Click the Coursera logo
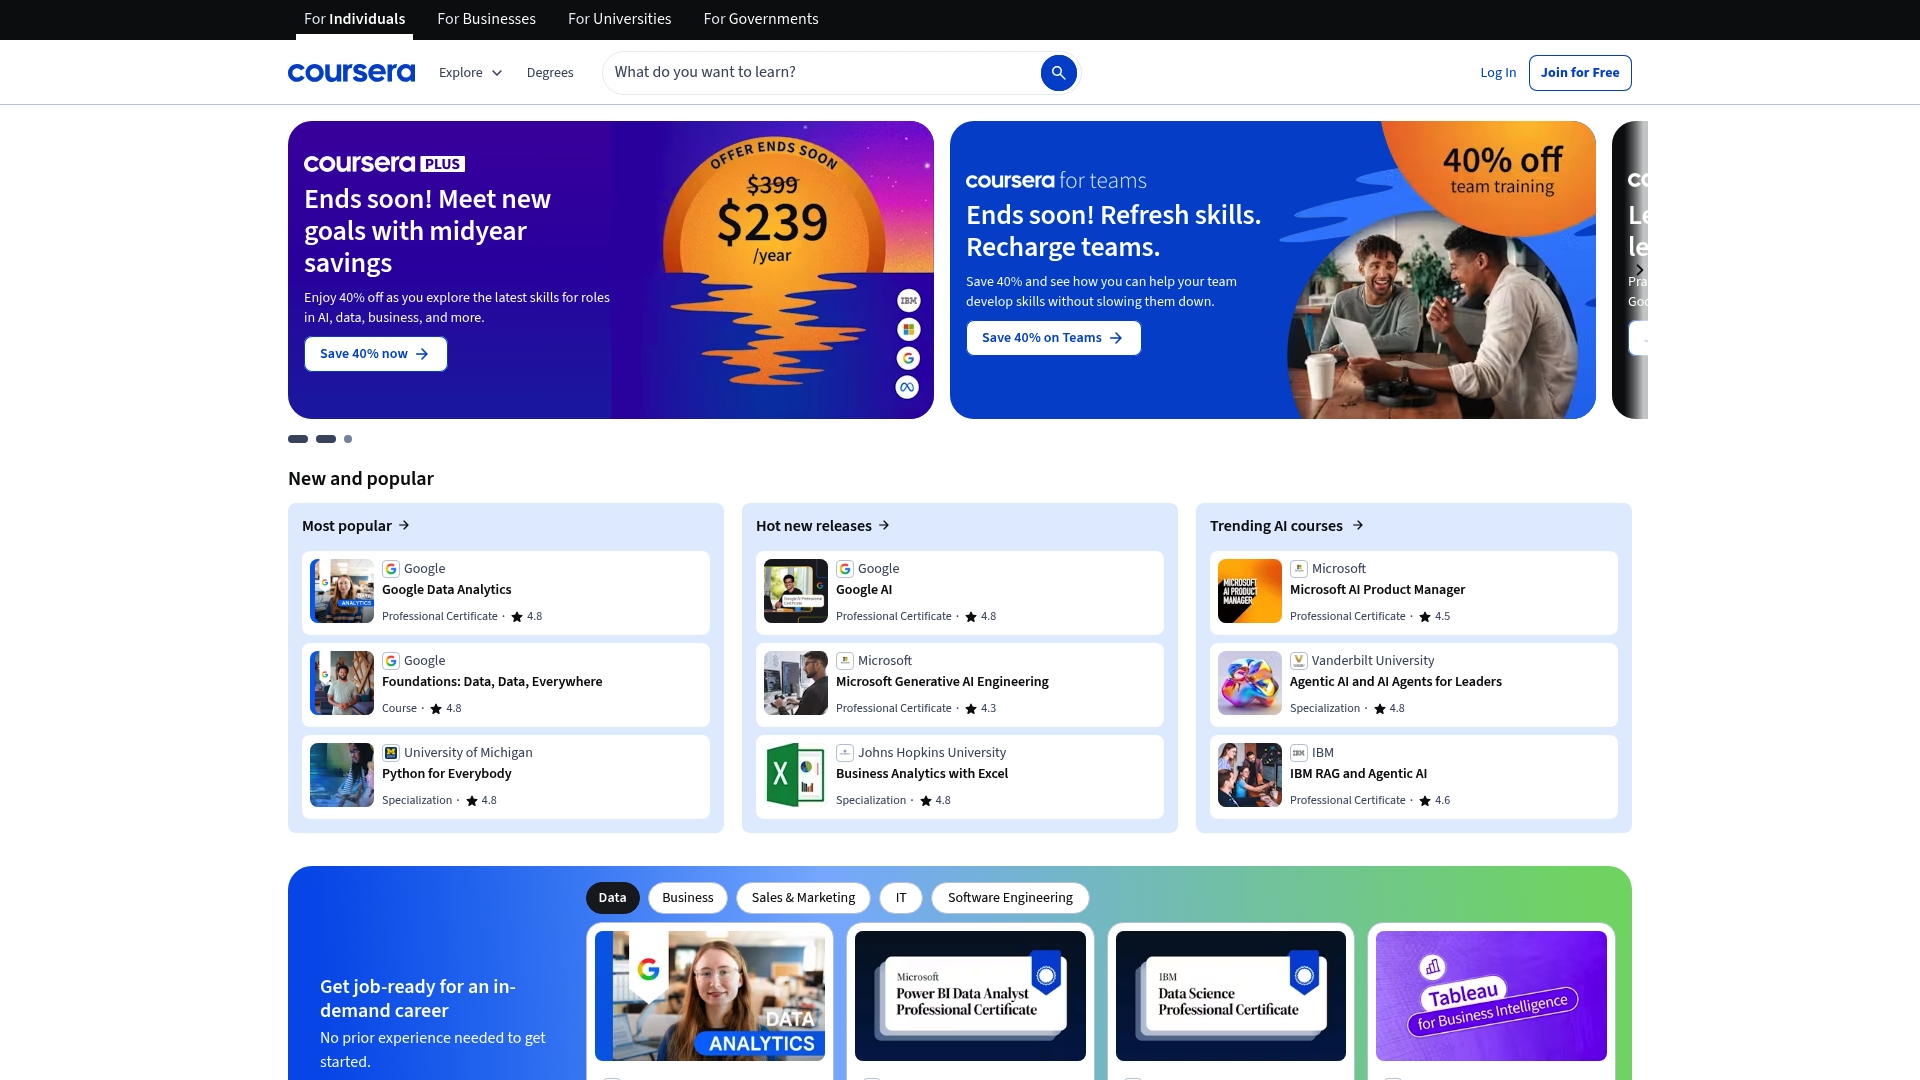The image size is (1920, 1080). (x=351, y=73)
